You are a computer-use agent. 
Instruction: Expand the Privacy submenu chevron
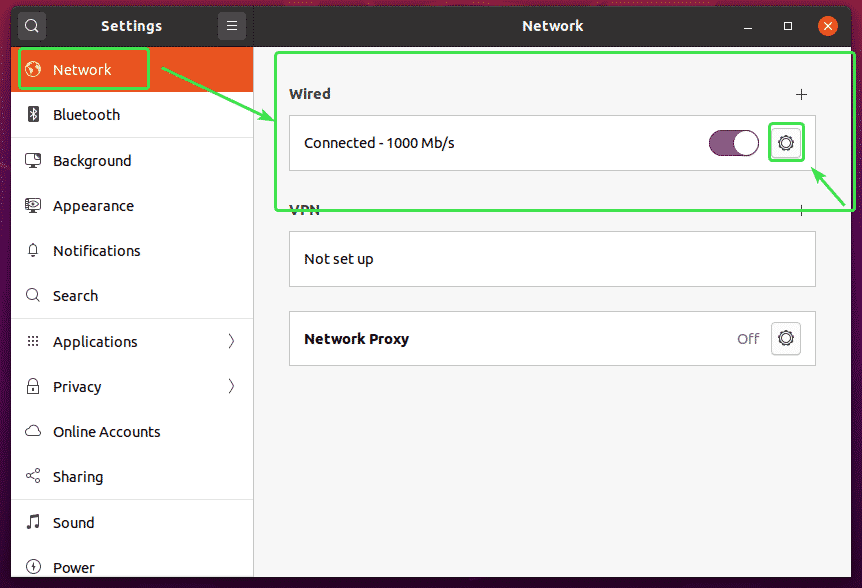point(232,386)
